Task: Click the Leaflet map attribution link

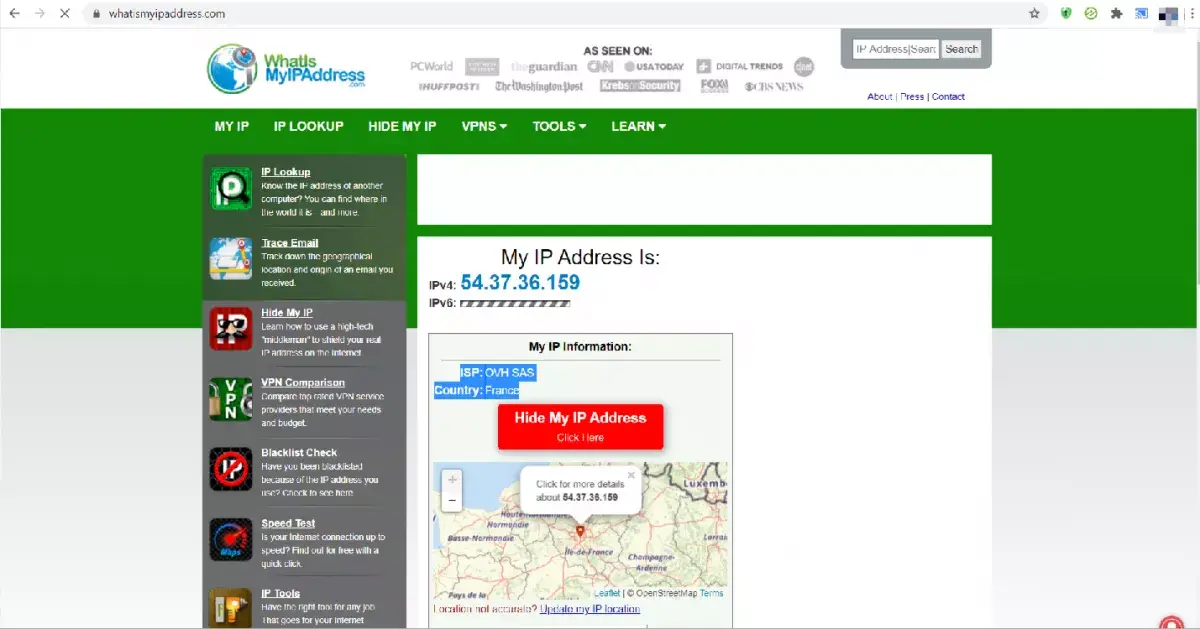Action: click(x=607, y=594)
